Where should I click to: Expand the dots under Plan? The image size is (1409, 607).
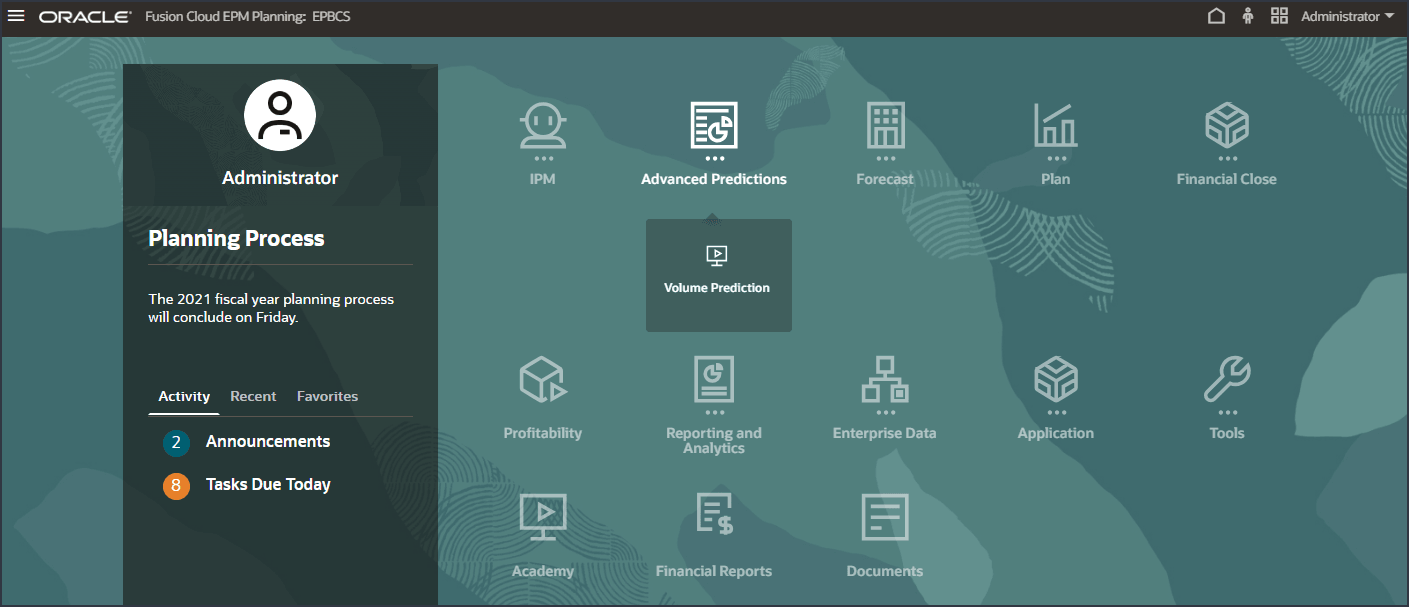1056,158
